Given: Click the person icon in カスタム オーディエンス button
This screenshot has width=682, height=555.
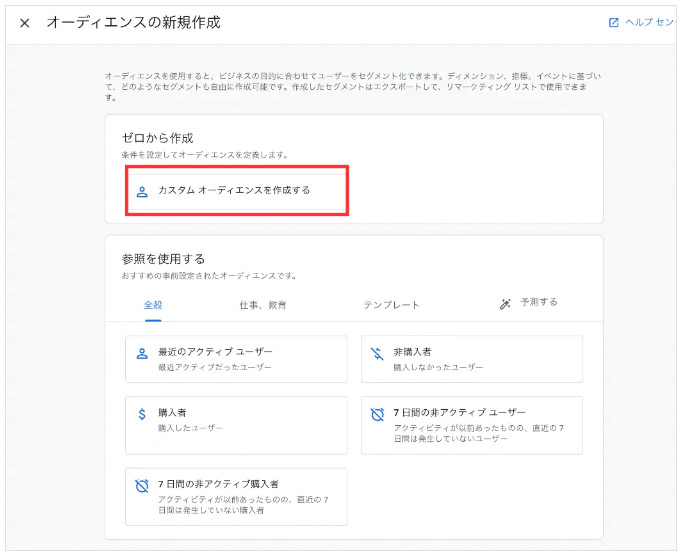Looking at the screenshot, I should click(x=142, y=191).
